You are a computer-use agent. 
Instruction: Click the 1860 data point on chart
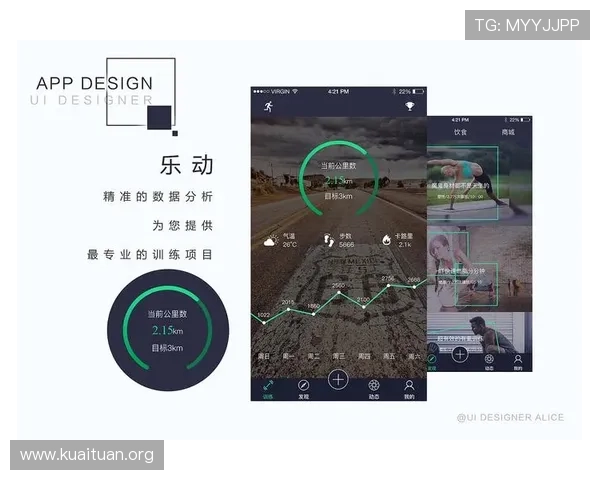point(314,314)
